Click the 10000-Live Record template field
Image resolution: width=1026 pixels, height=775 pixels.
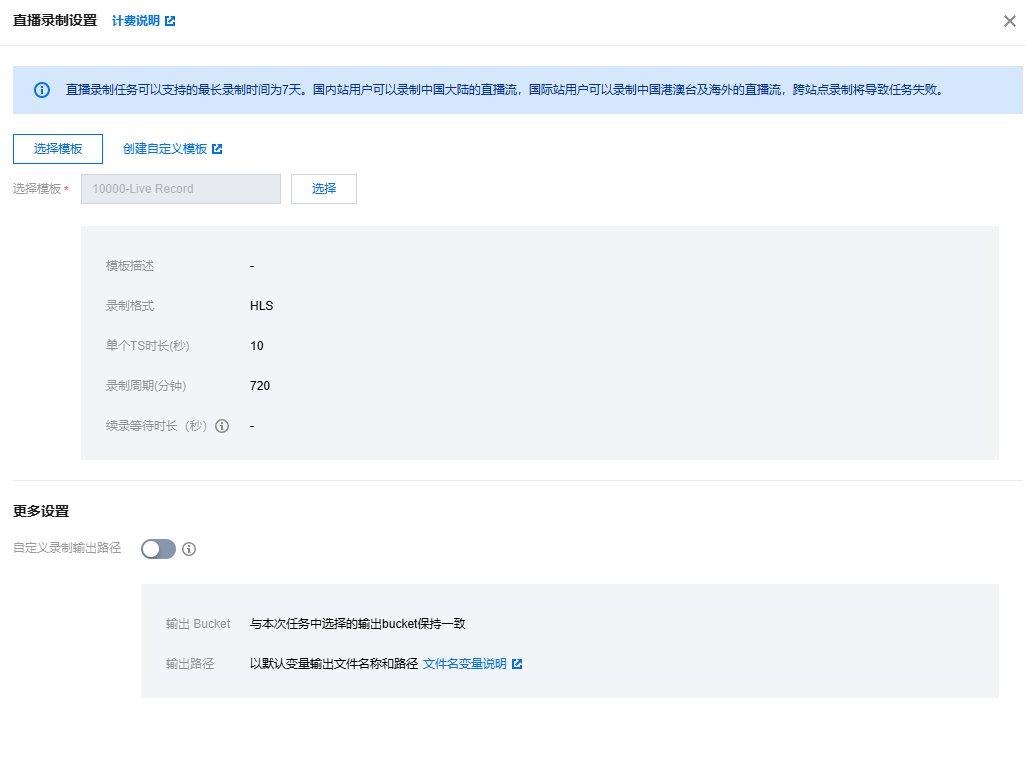coord(181,189)
